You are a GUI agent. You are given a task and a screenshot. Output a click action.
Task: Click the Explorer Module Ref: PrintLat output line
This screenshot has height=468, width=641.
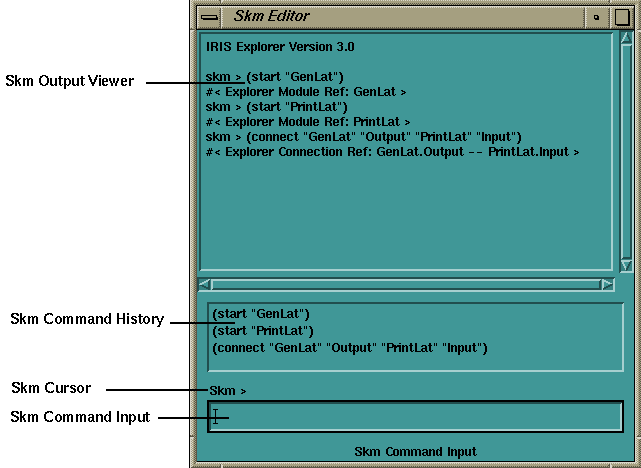[308, 121]
